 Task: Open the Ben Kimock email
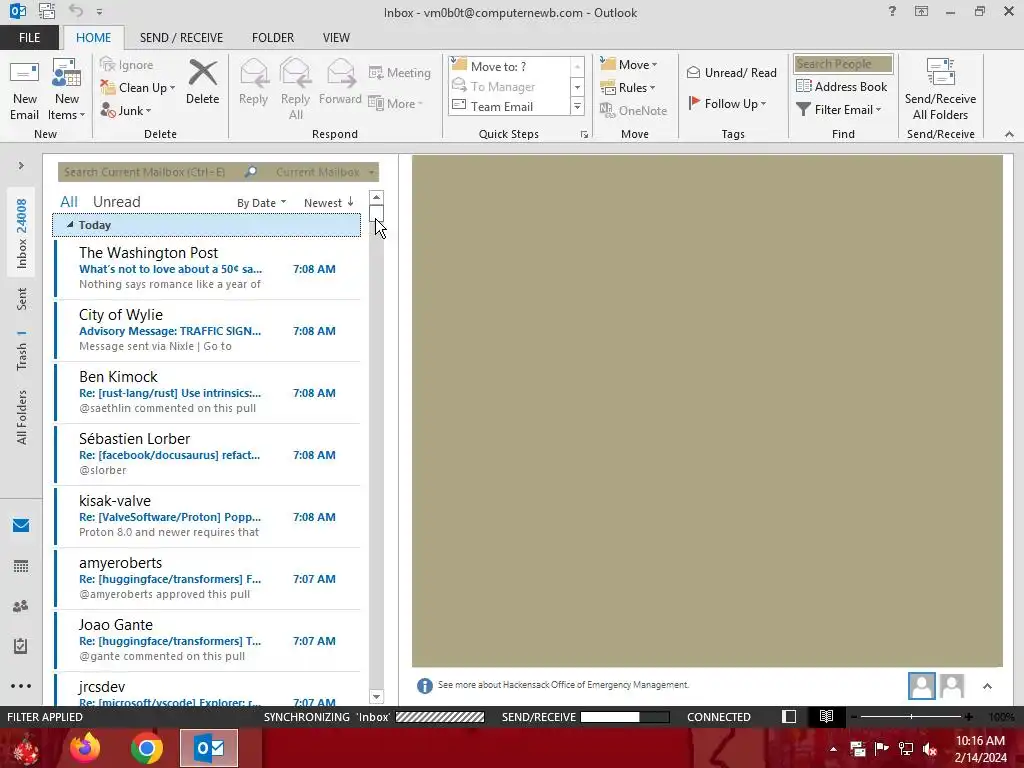pyautogui.click(x=208, y=392)
